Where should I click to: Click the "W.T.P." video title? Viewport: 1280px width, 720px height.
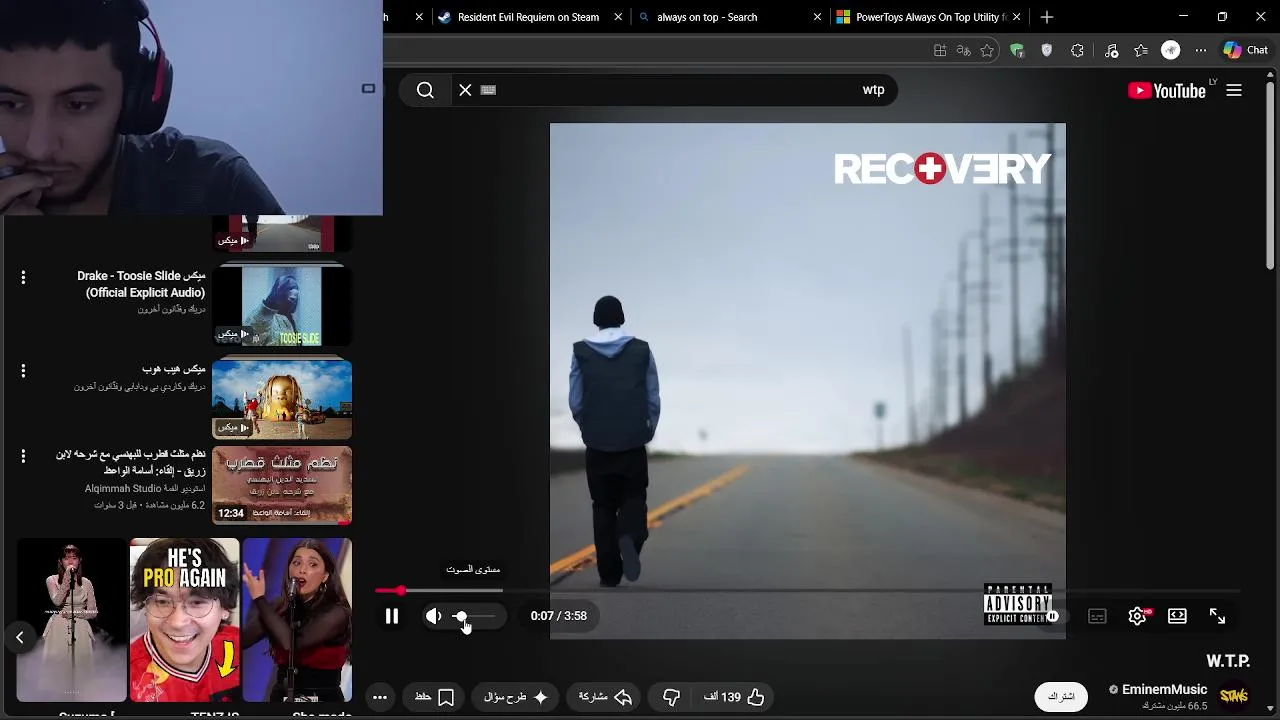coord(1228,661)
